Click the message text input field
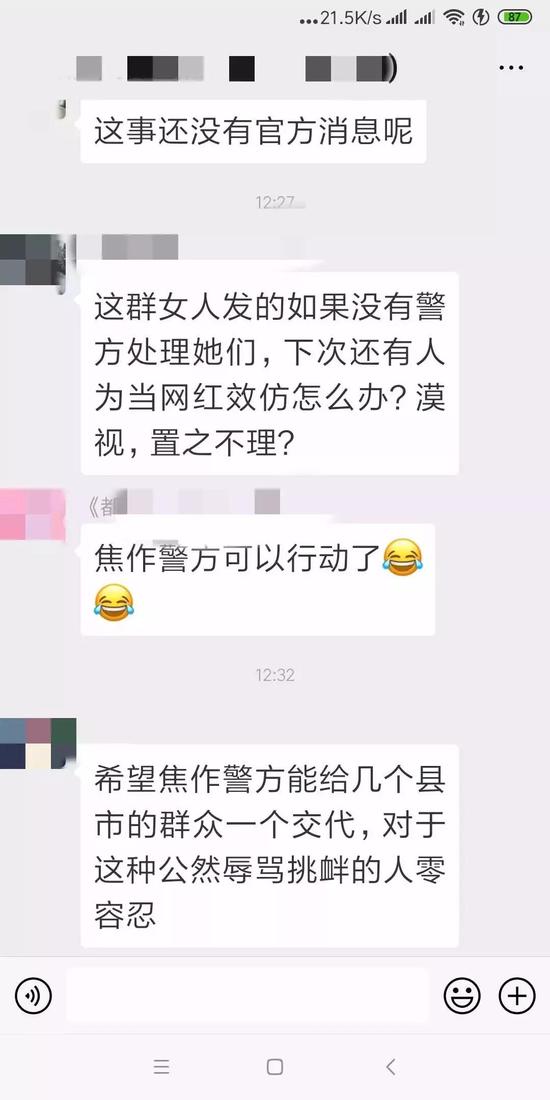 (248, 995)
